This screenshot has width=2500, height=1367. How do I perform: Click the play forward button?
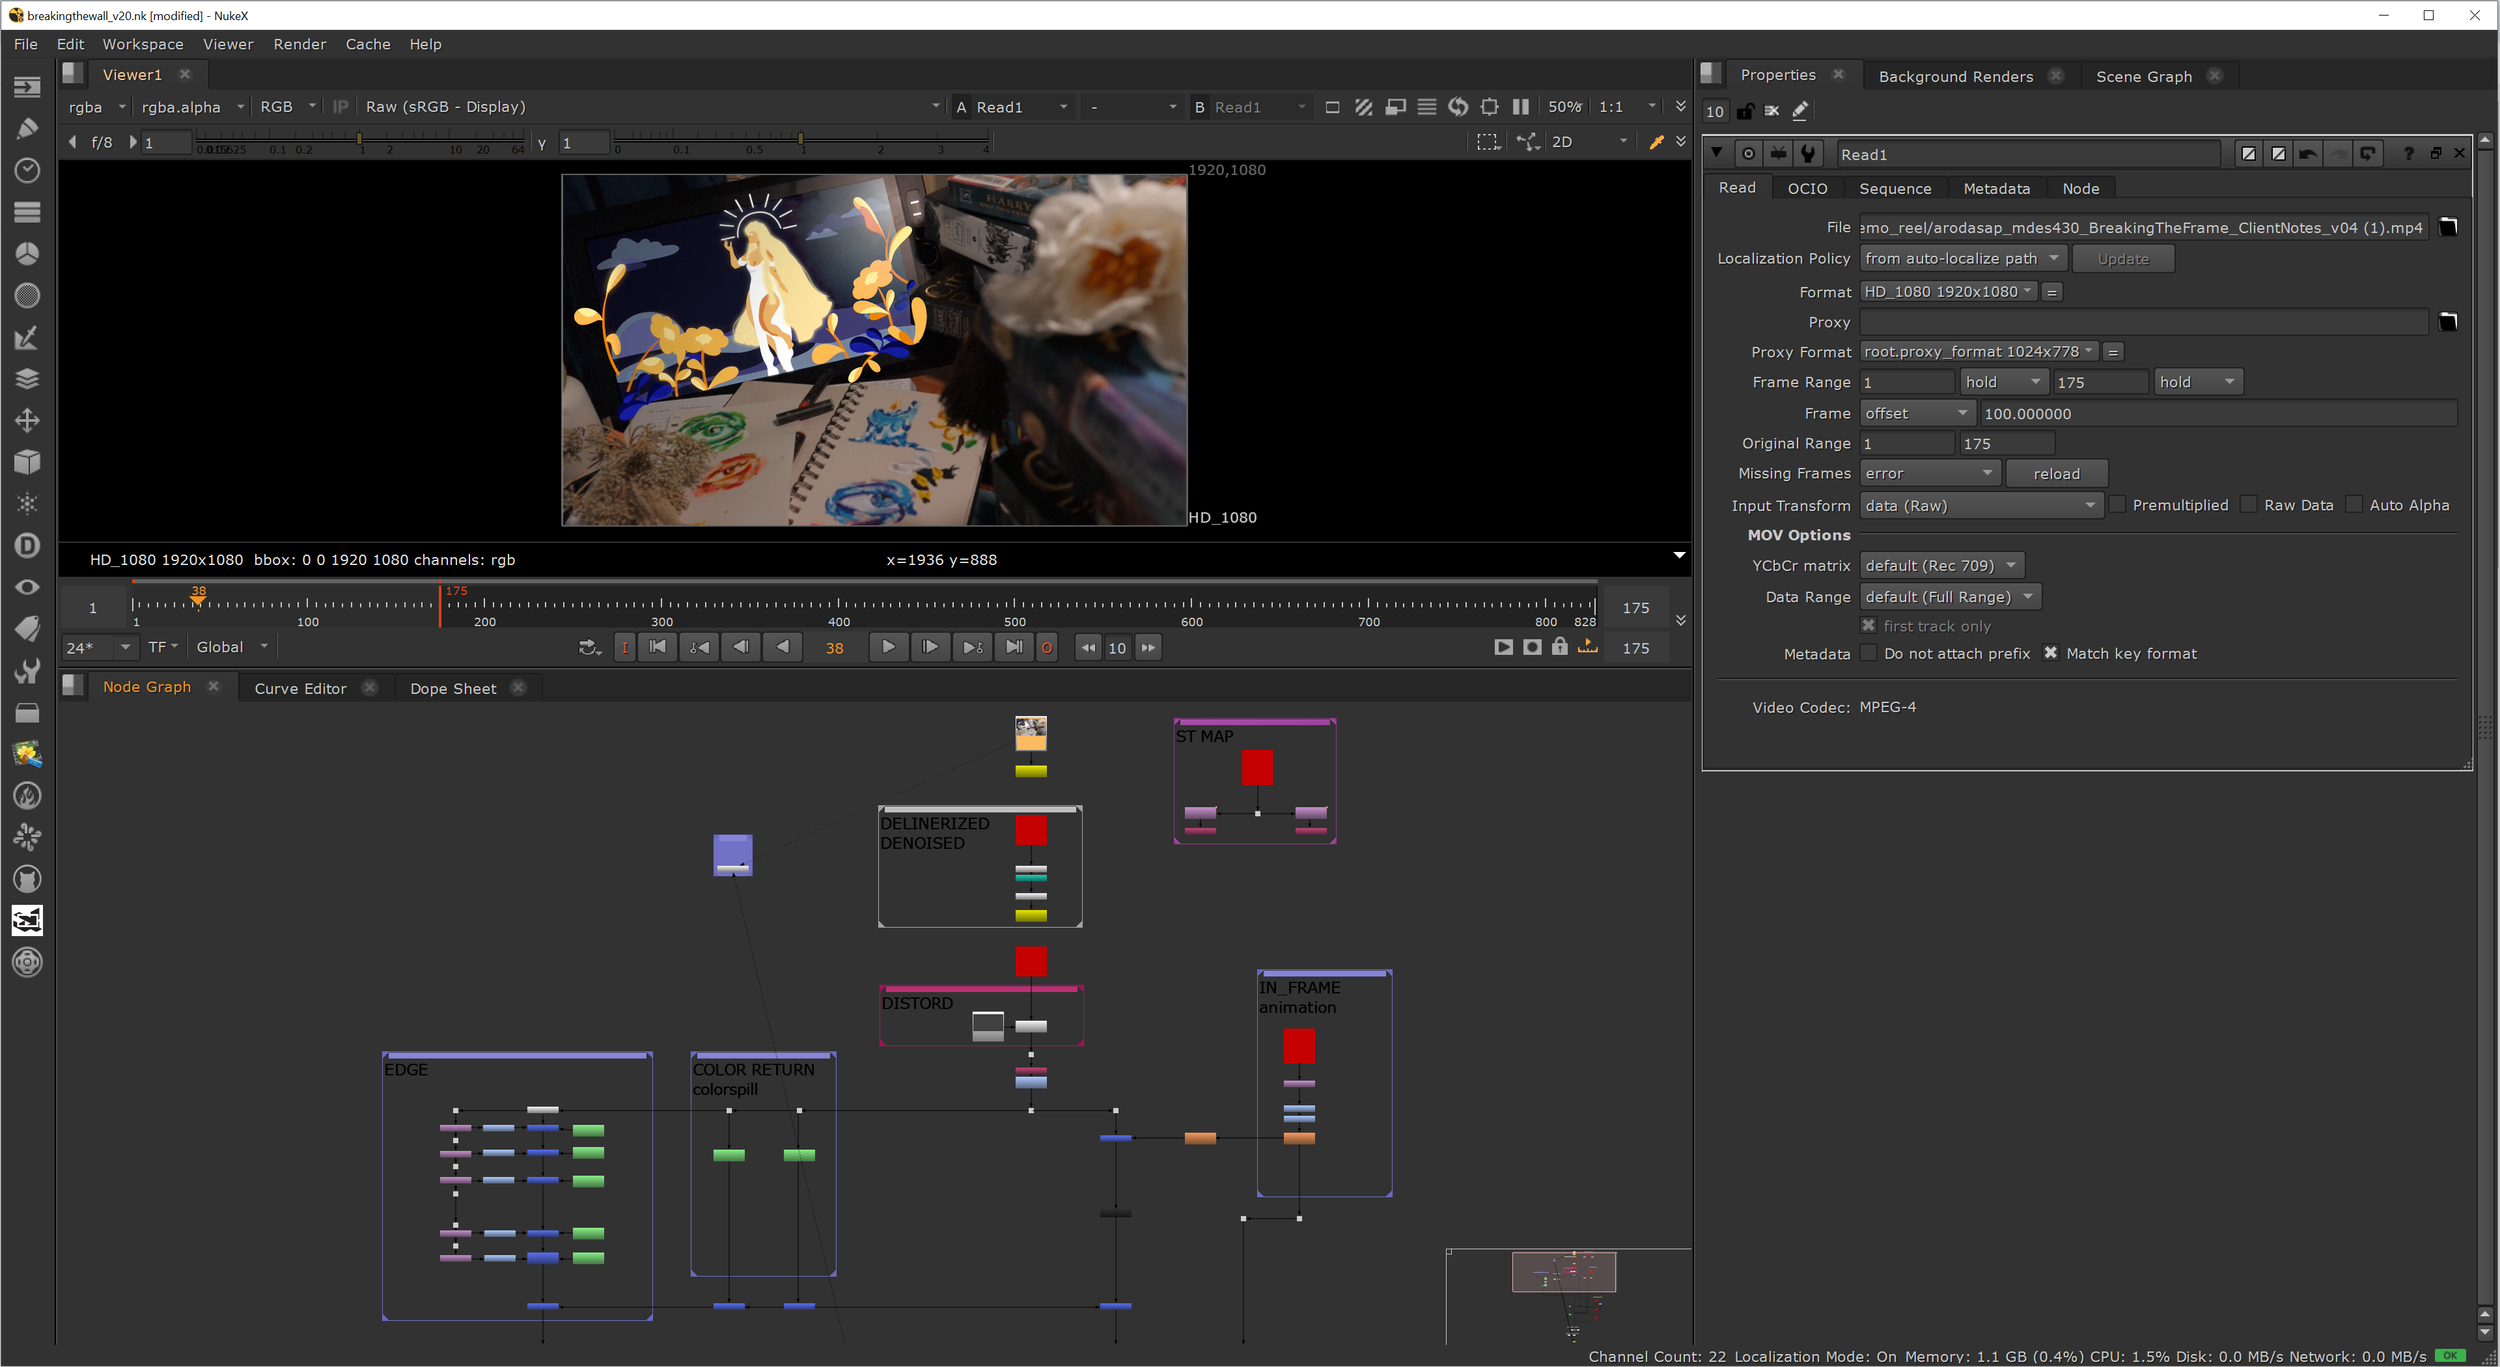coord(888,647)
